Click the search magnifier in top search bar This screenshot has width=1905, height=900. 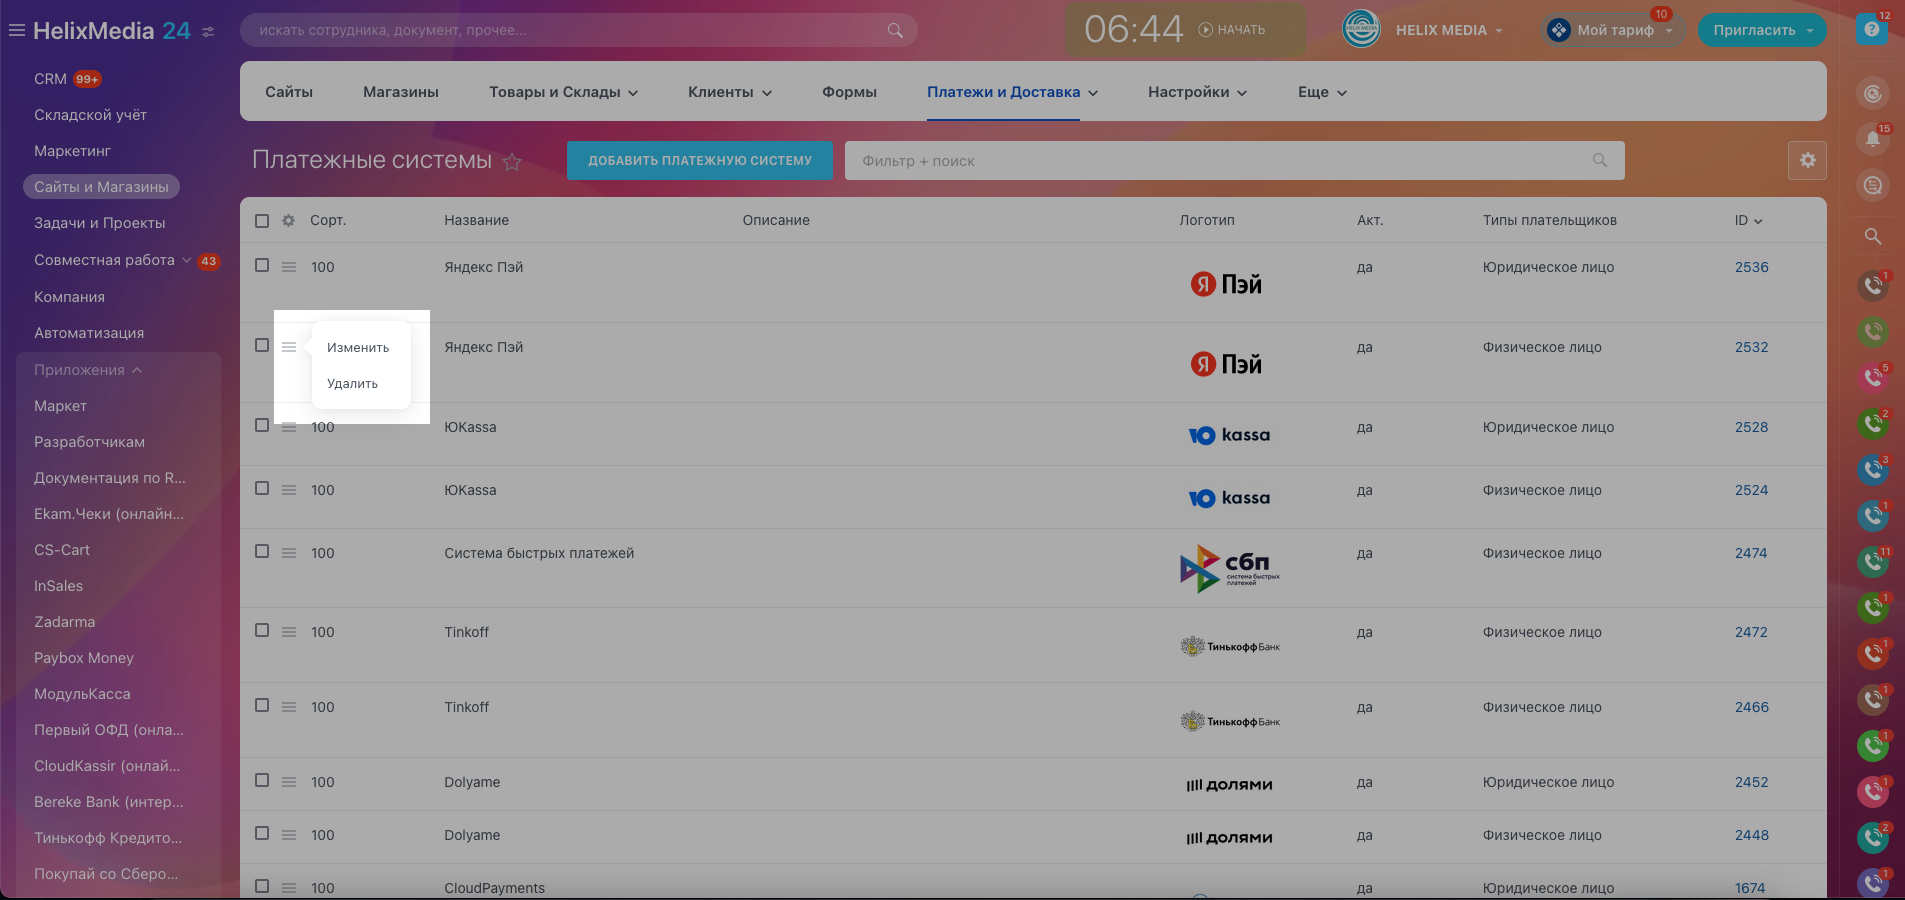coord(895,31)
